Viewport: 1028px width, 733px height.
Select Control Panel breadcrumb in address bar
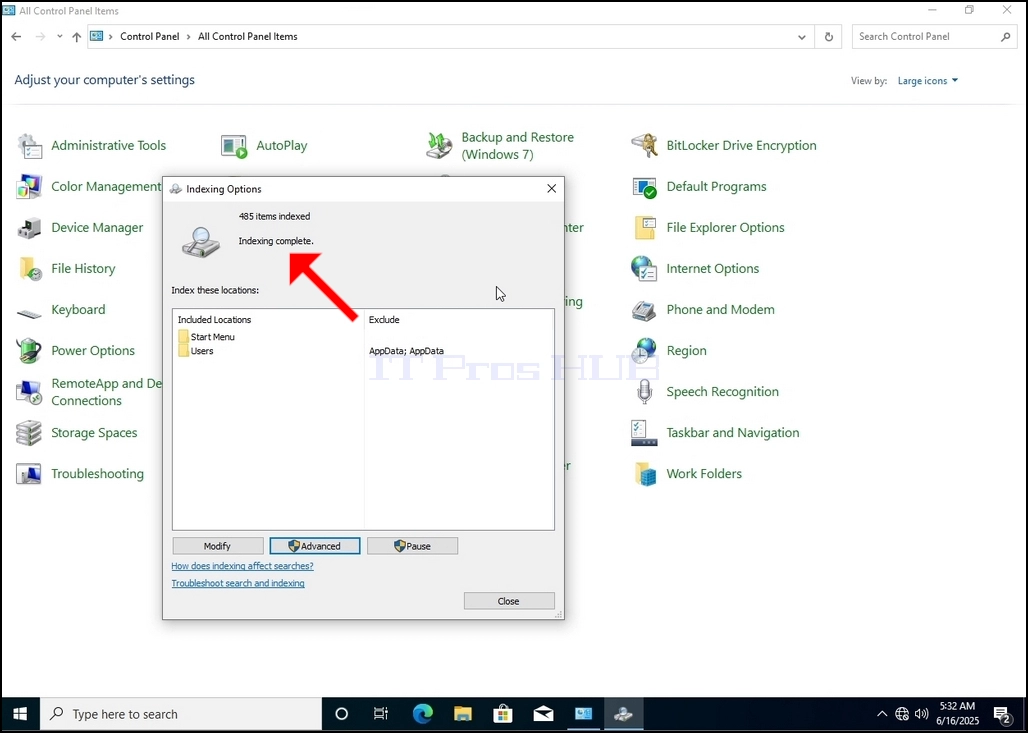click(x=149, y=37)
